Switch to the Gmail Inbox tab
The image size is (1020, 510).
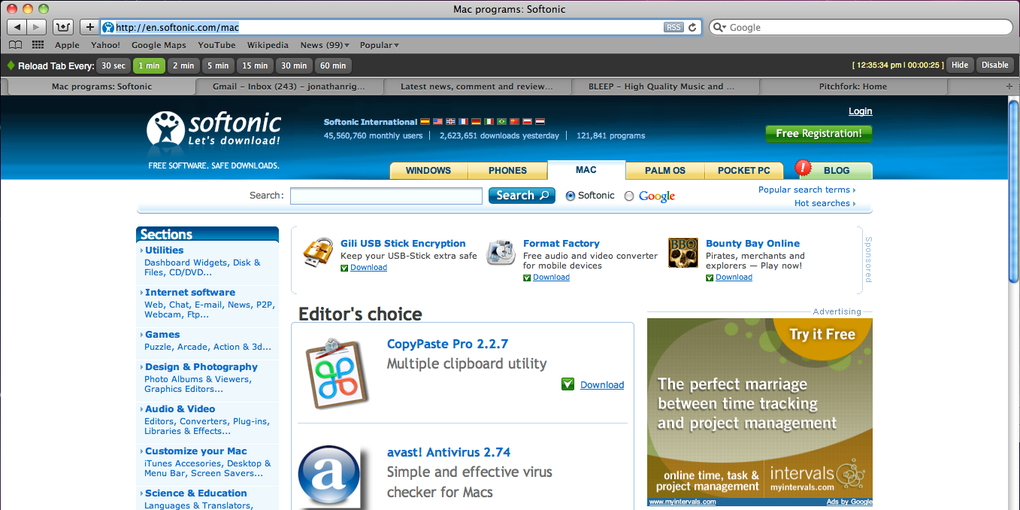point(289,86)
